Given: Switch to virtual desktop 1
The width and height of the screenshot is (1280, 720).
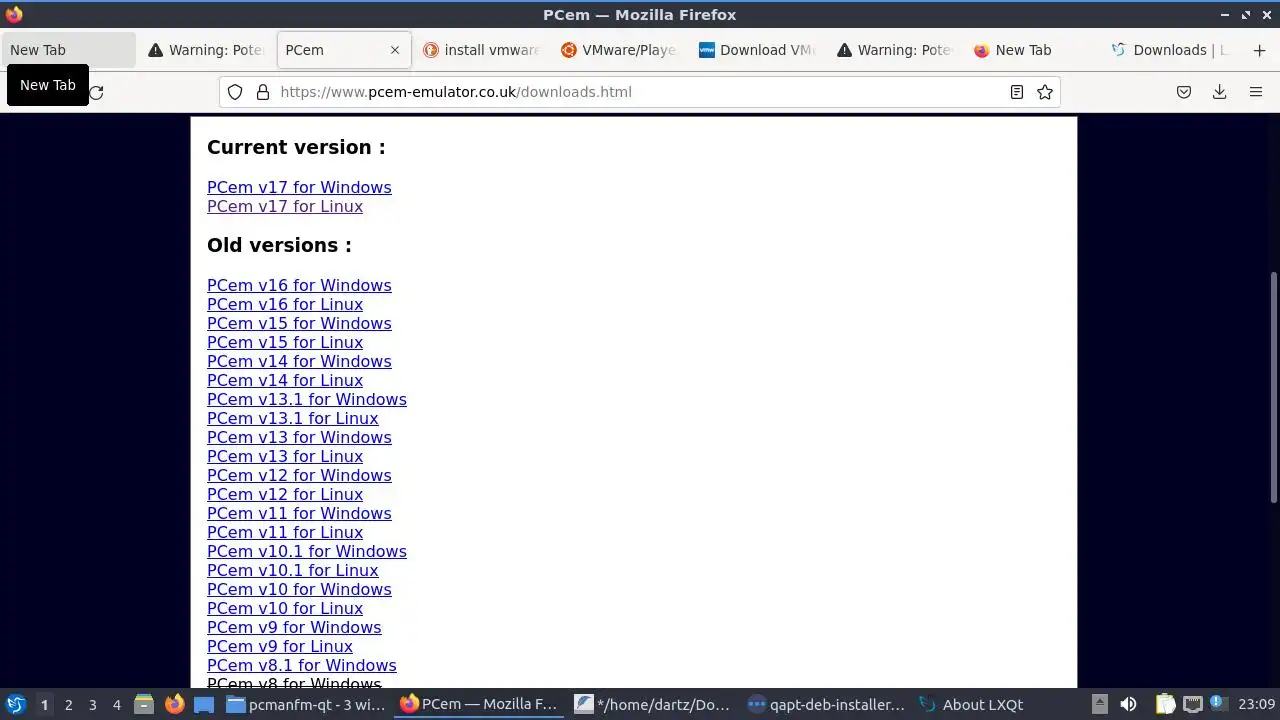Looking at the screenshot, I should [x=44, y=704].
